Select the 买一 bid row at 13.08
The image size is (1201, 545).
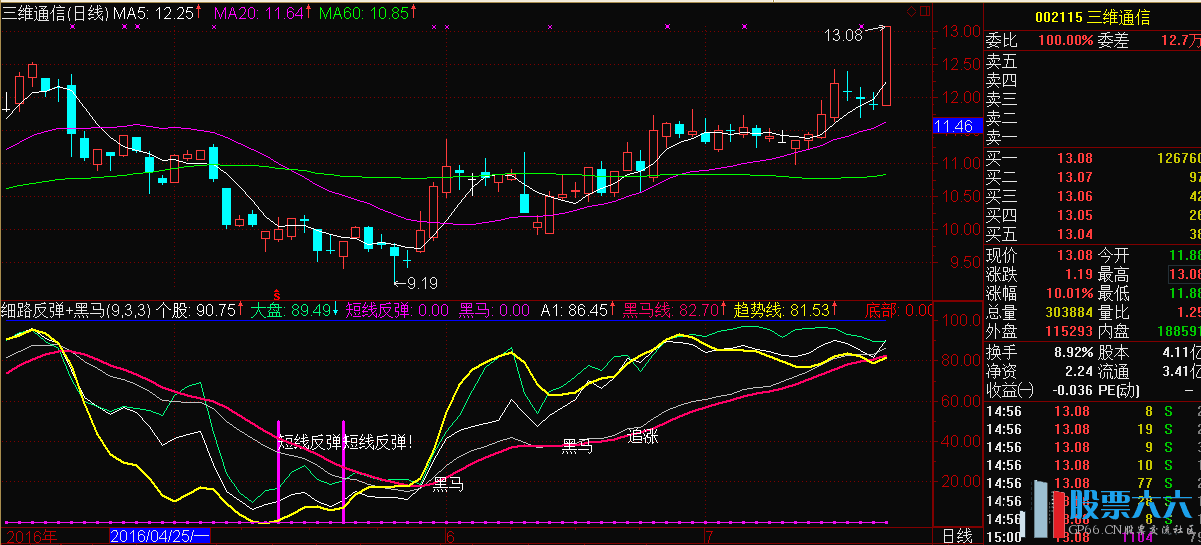click(1092, 158)
